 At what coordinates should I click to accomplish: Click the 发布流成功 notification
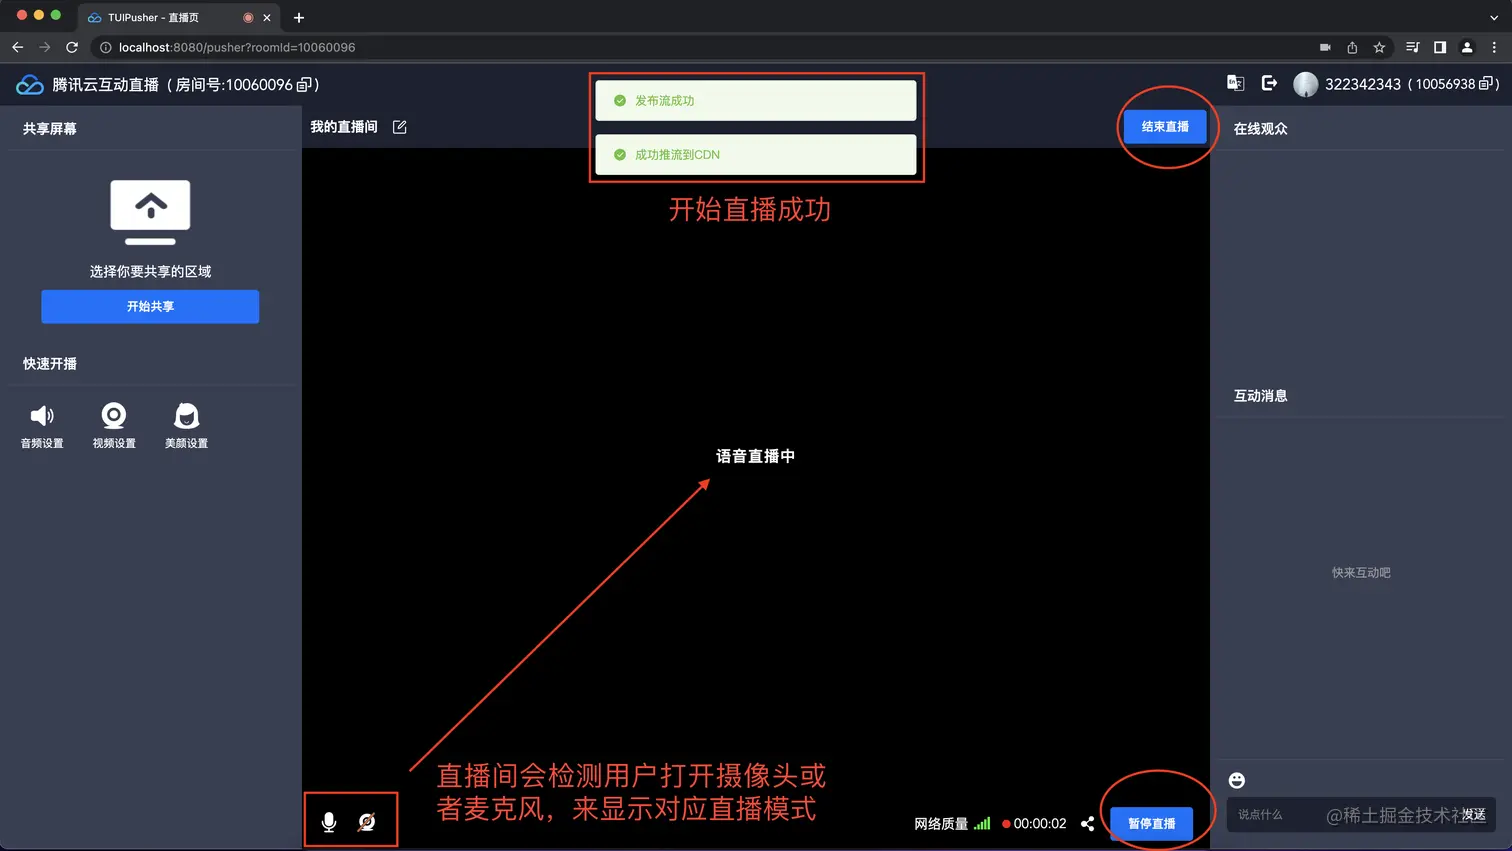[x=756, y=101]
